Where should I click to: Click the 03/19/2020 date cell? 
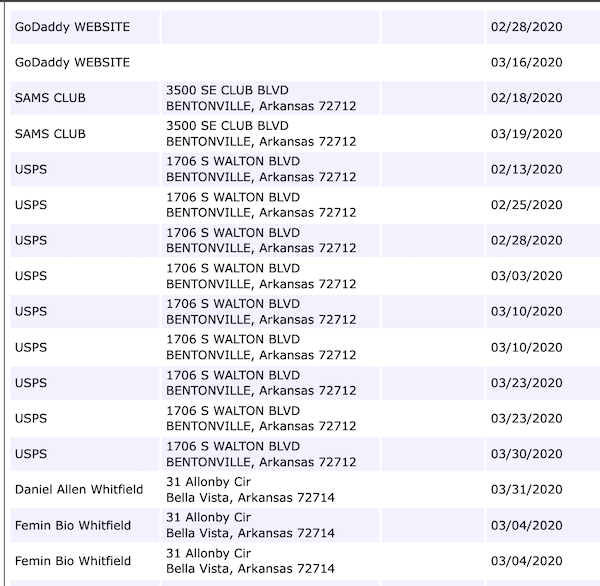pos(527,134)
